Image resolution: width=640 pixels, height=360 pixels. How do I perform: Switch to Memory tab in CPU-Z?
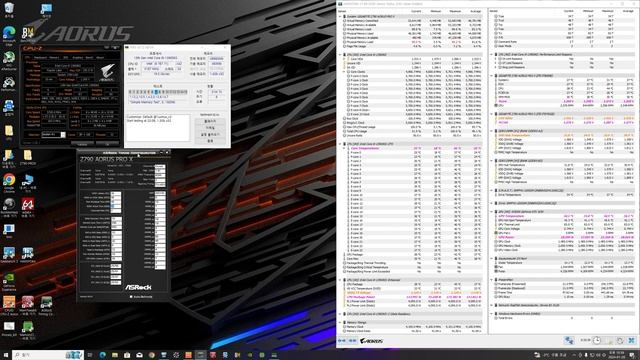coord(54,58)
